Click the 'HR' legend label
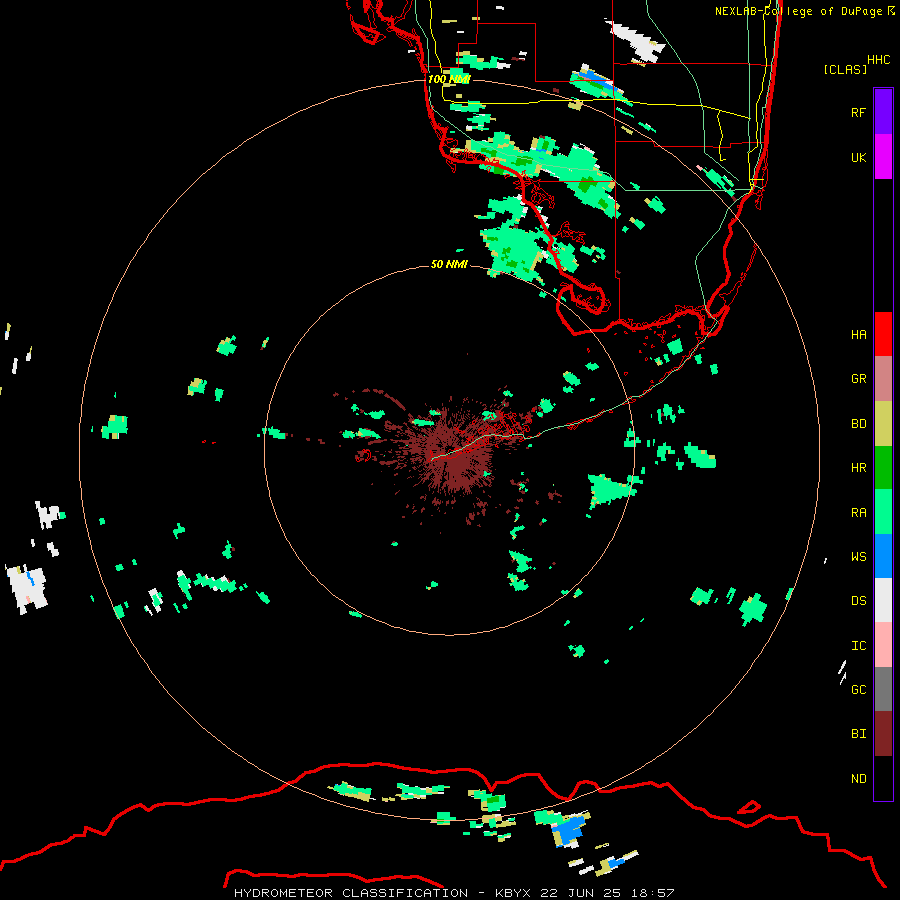The image size is (900, 900). coord(858,468)
